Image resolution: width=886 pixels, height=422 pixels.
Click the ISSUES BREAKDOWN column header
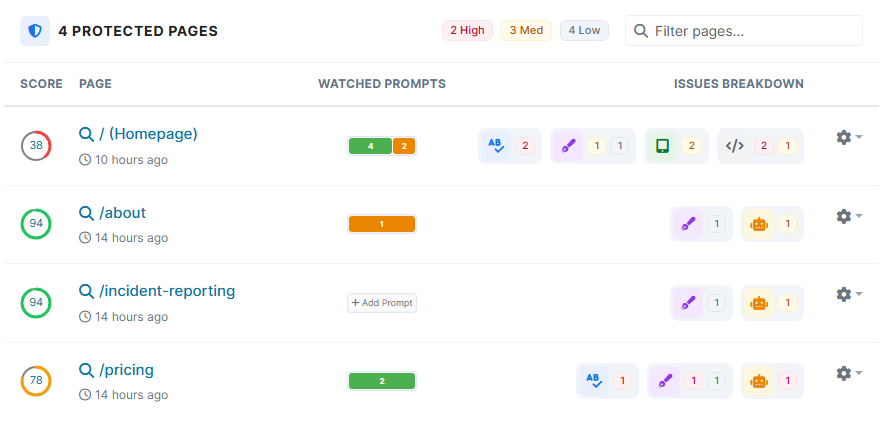(739, 84)
